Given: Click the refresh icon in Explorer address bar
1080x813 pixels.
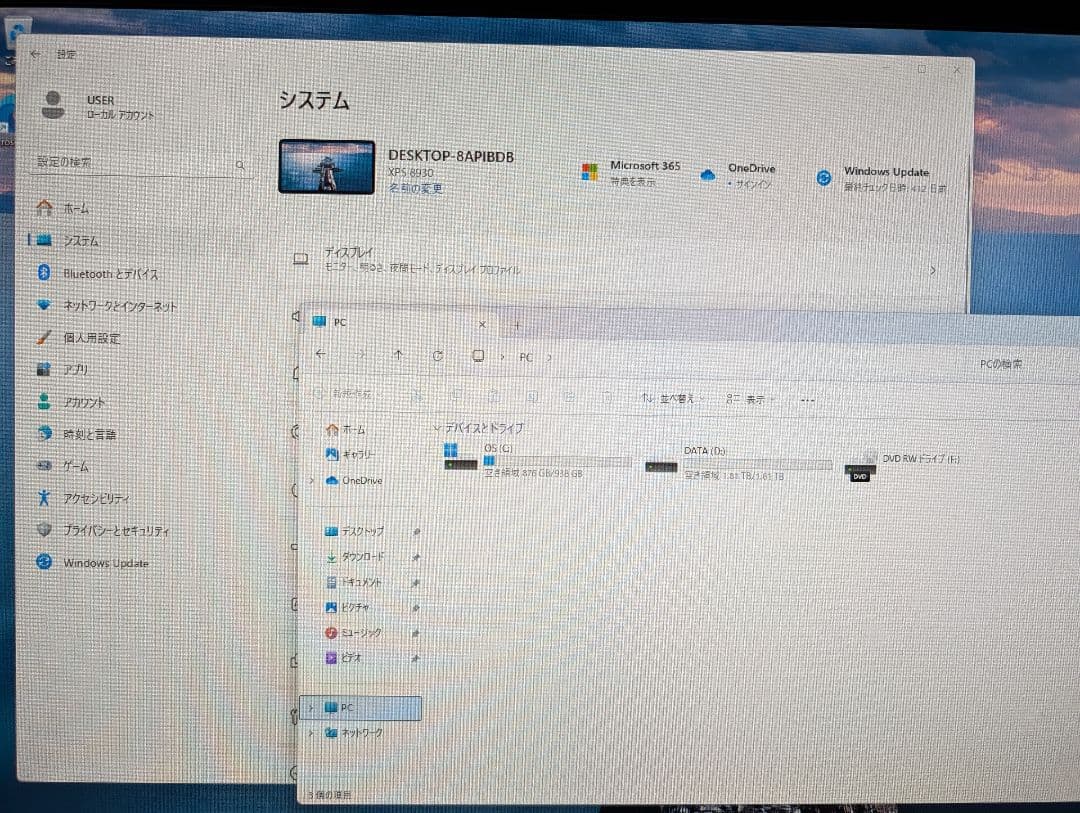Looking at the screenshot, I should [x=439, y=356].
